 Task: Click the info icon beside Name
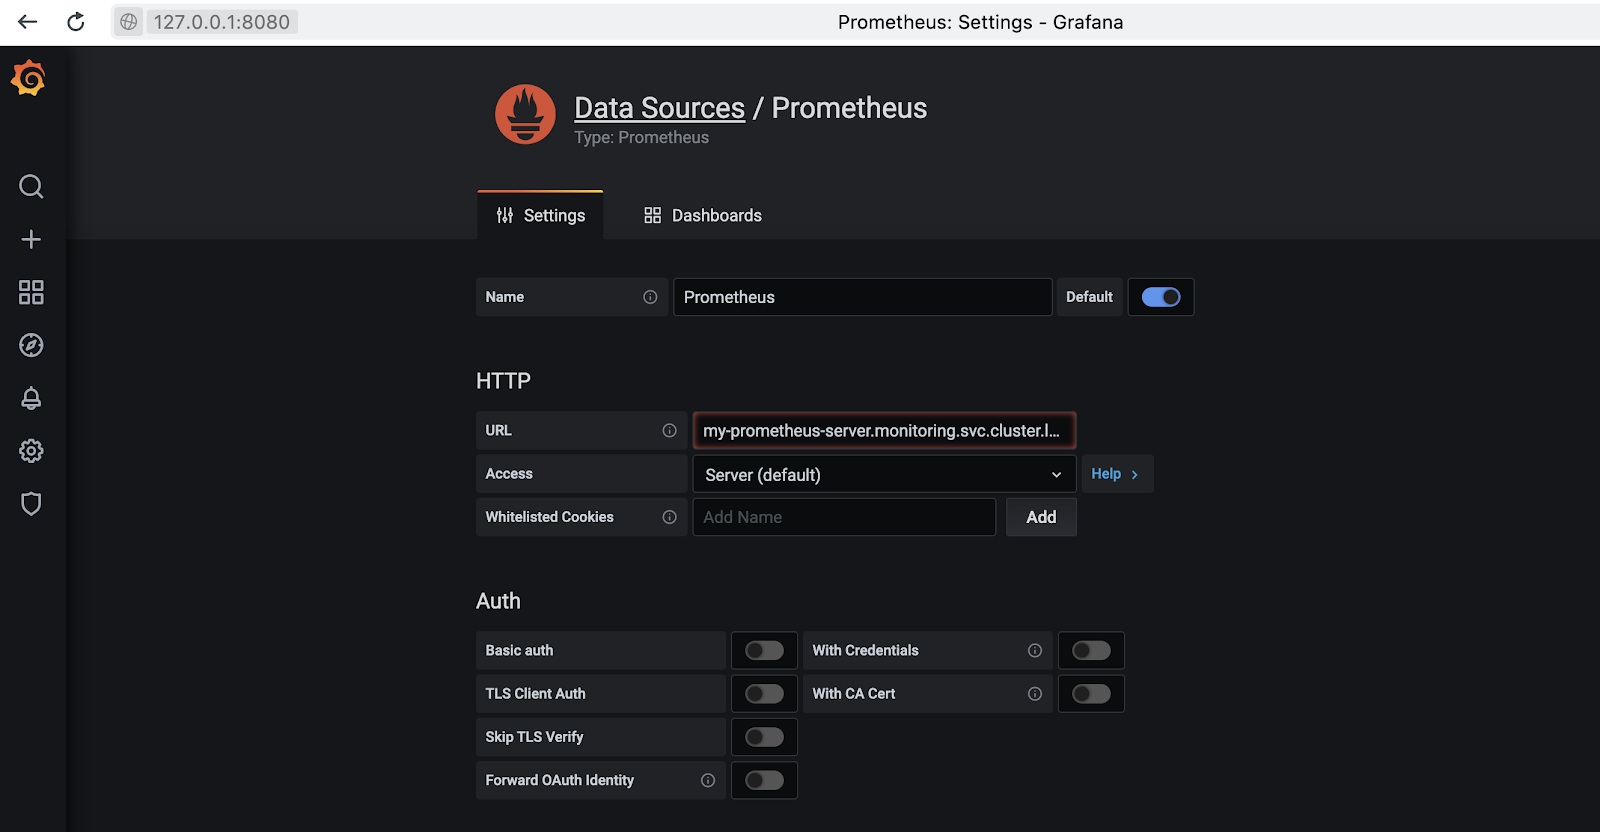pyautogui.click(x=650, y=297)
